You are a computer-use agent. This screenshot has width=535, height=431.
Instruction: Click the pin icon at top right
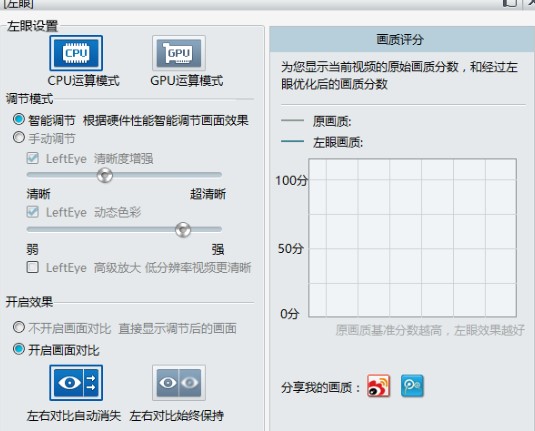(510, 3)
